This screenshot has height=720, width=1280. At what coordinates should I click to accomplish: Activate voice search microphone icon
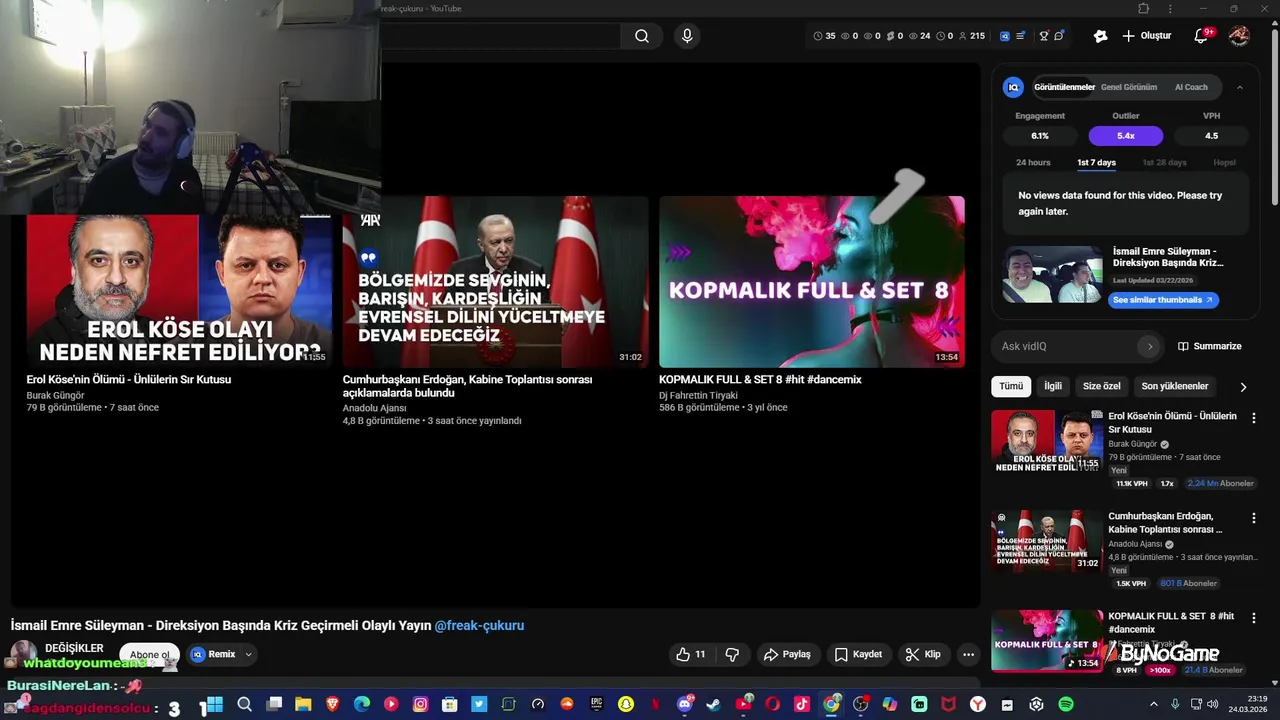coord(686,36)
